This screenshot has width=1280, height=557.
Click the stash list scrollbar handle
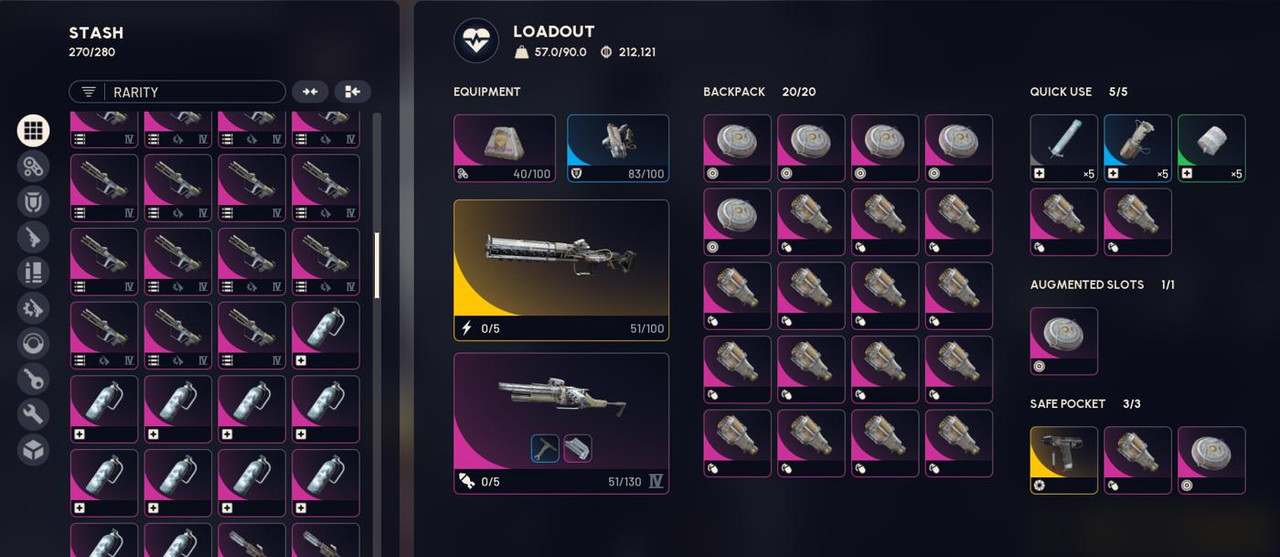pyautogui.click(x=377, y=265)
